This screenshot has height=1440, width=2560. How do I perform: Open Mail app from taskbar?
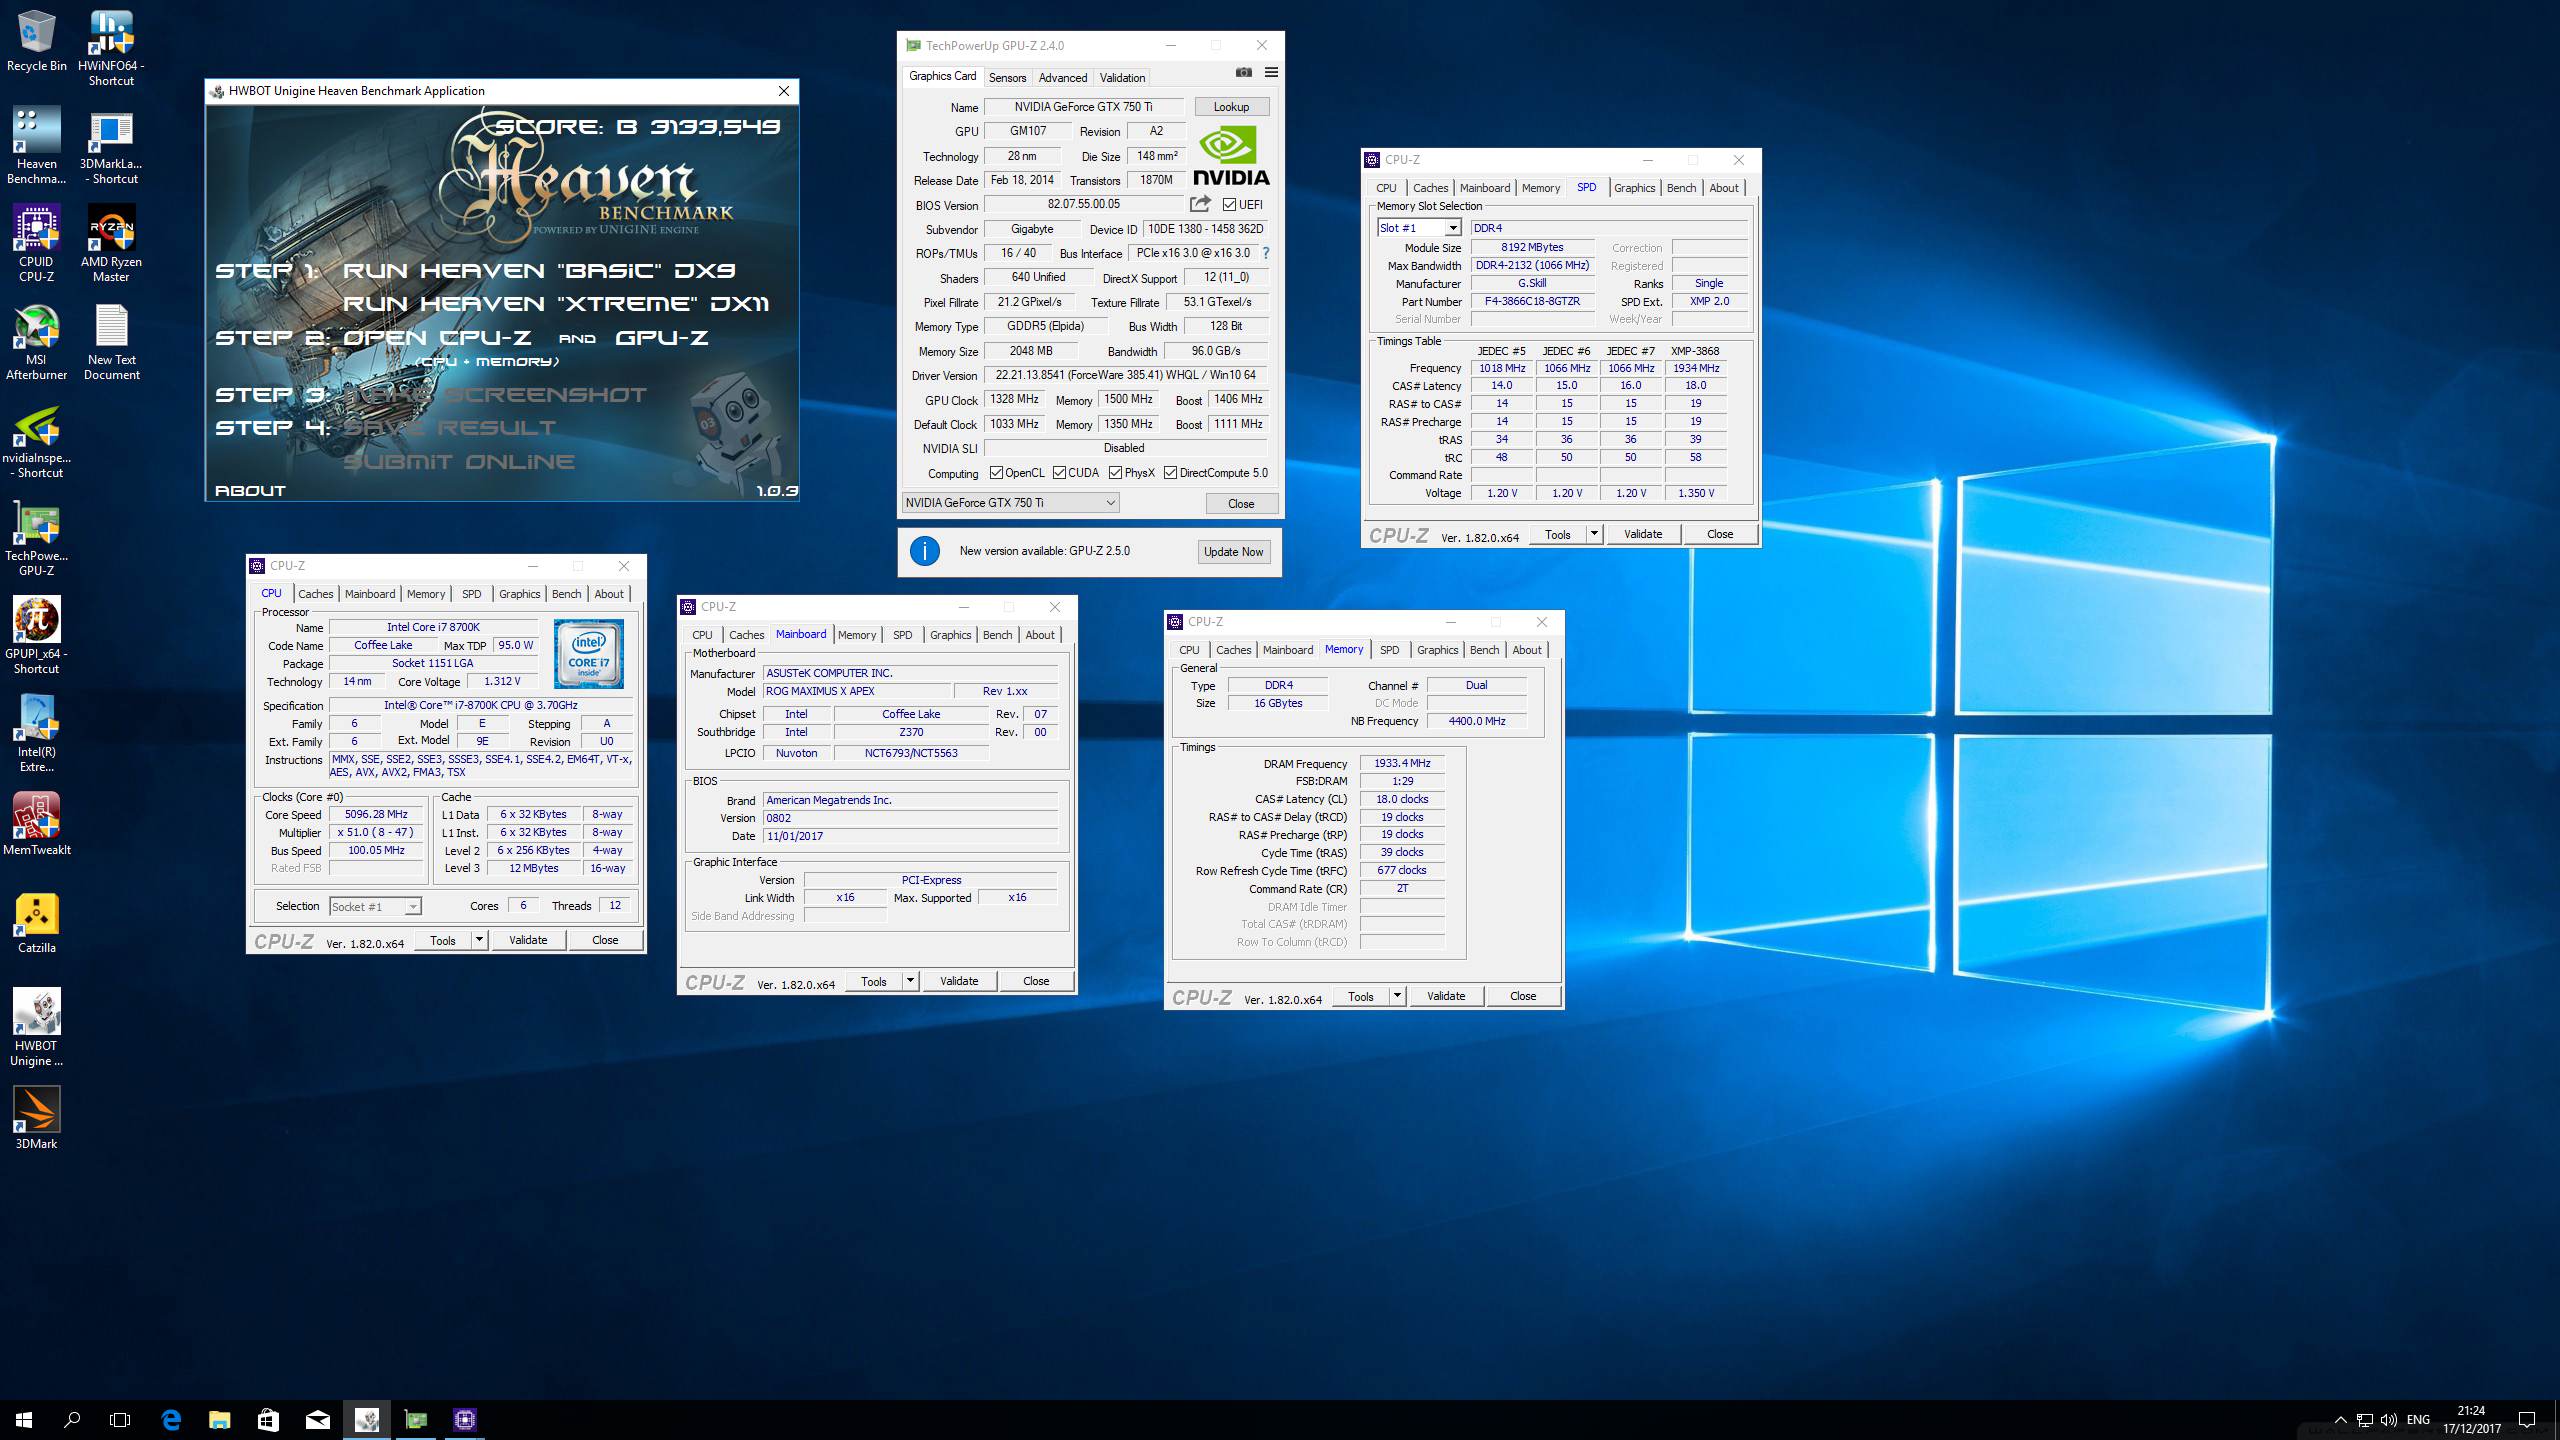[317, 1420]
